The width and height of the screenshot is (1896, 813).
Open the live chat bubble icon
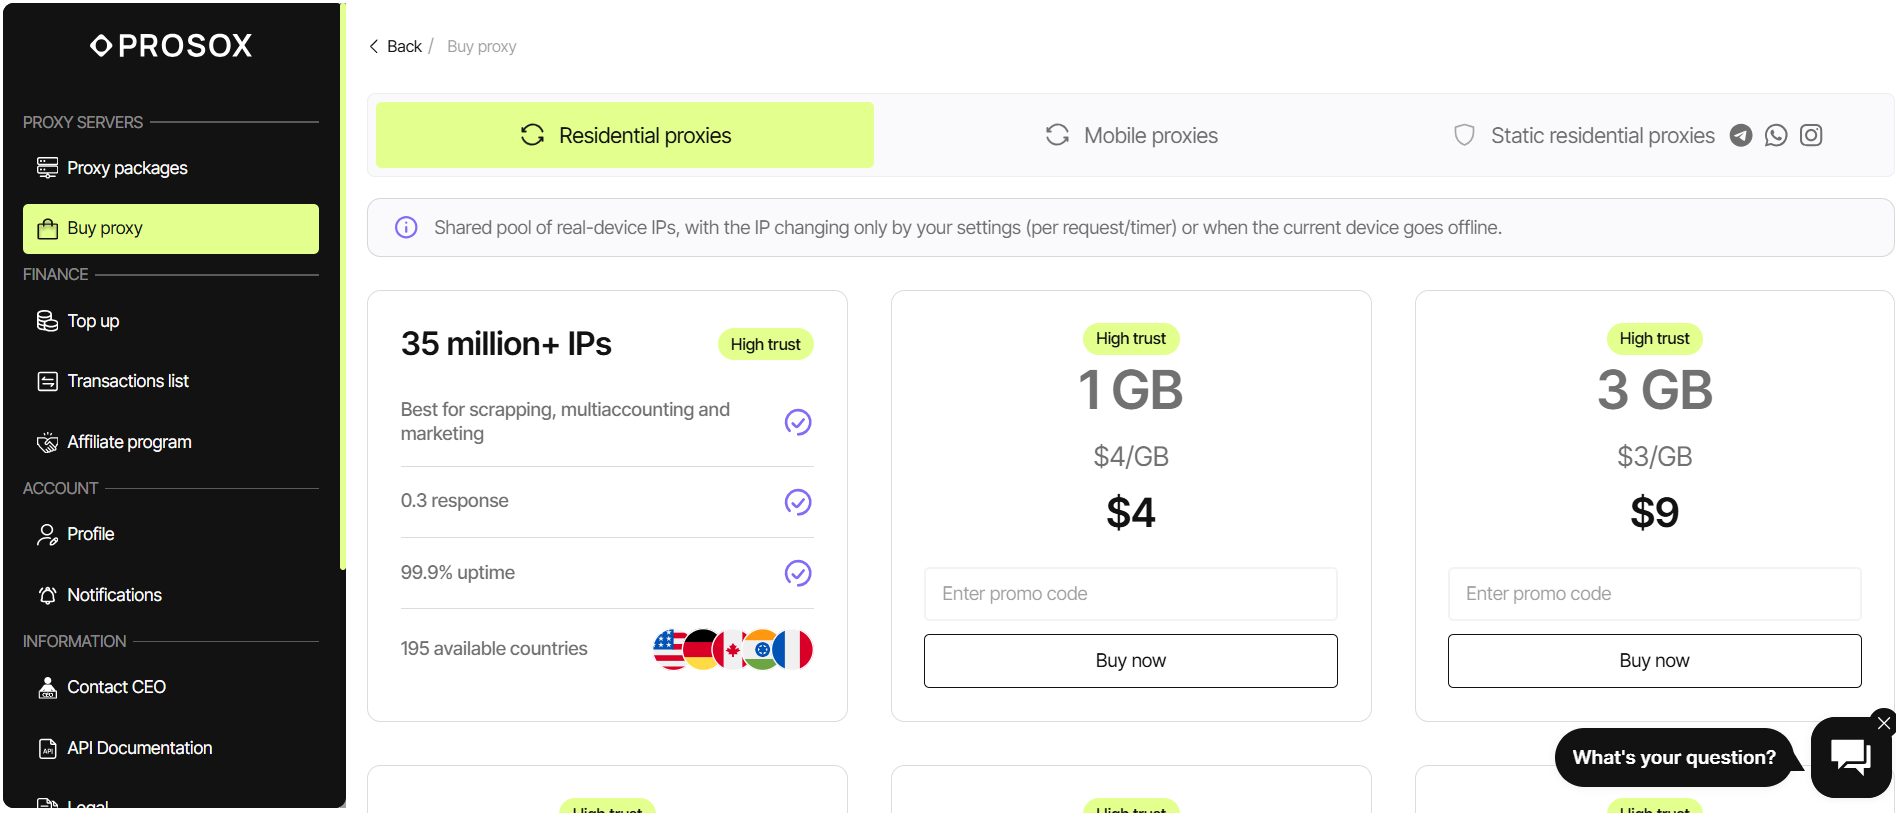(1850, 756)
